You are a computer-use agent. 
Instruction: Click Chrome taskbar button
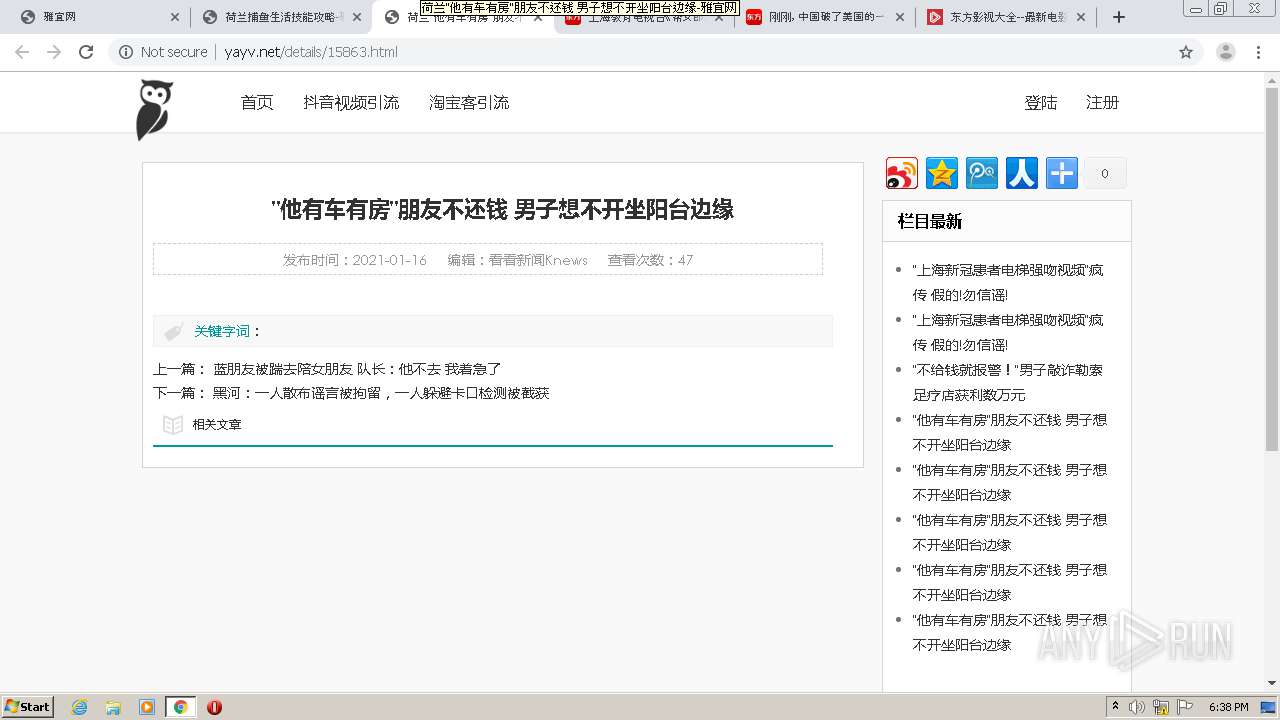[180, 707]
